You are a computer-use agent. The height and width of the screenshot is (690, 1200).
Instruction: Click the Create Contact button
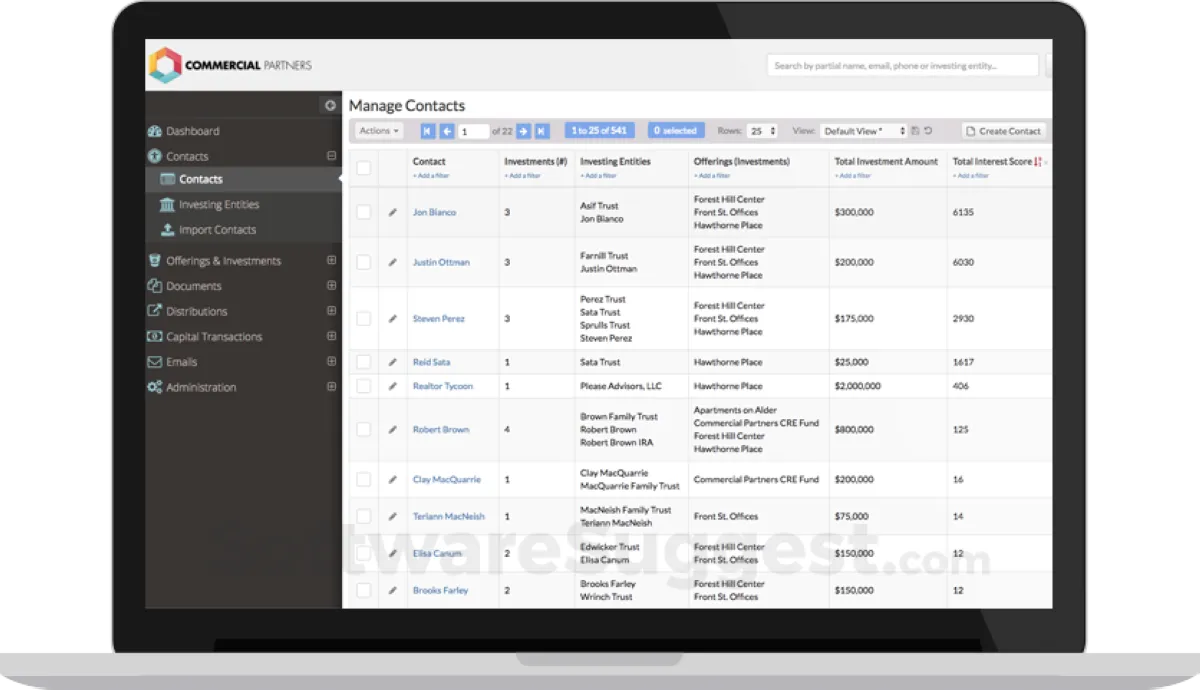click(x=1004, y=131)
